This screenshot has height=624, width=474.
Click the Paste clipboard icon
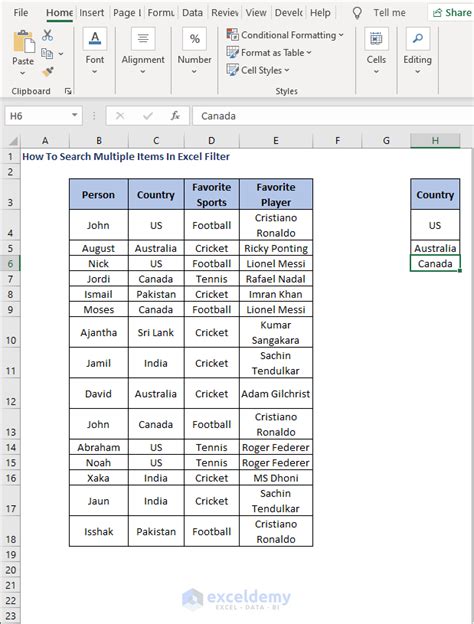(x=23, y=41)
